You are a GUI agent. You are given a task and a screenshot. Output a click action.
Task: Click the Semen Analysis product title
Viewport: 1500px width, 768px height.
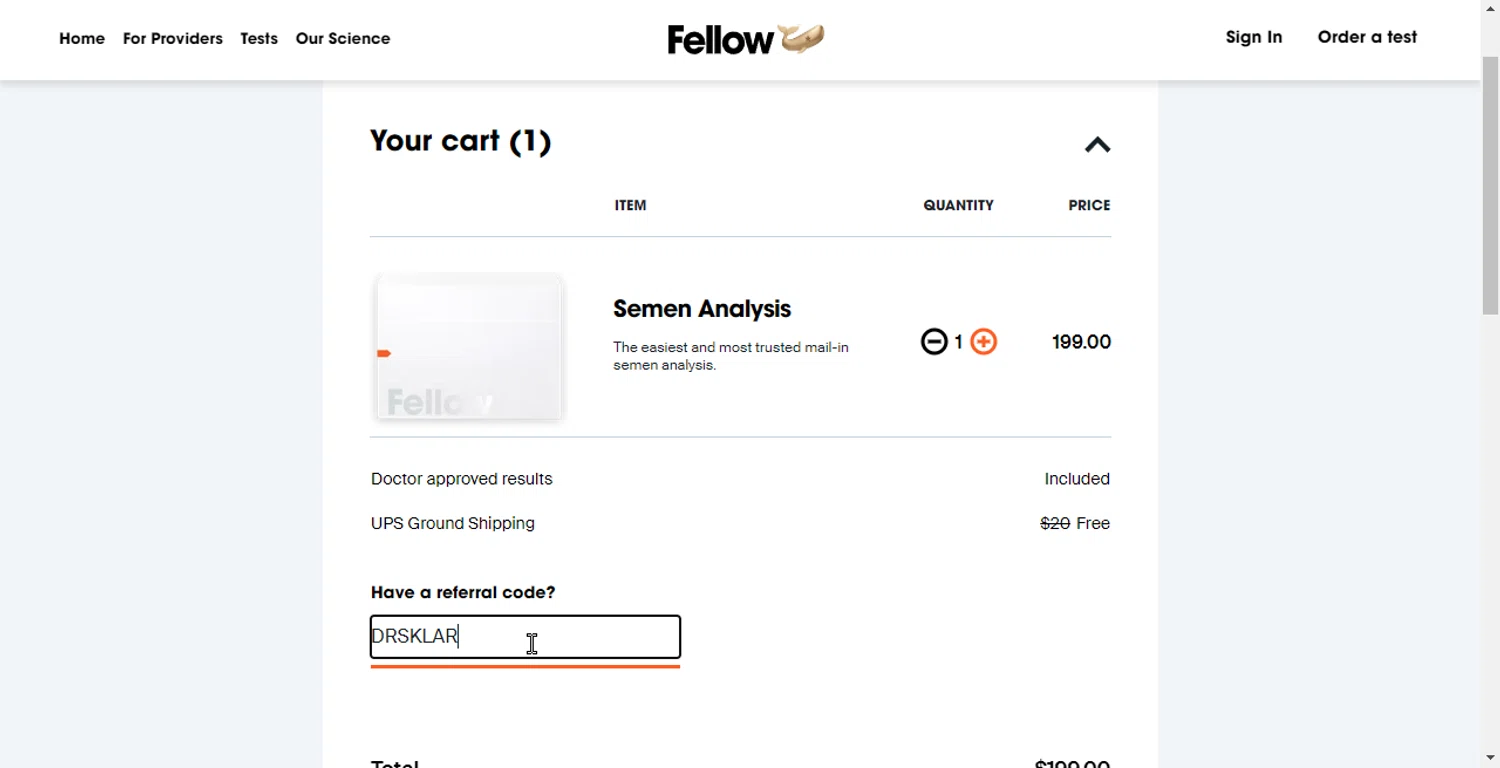(x=702, y=309)
